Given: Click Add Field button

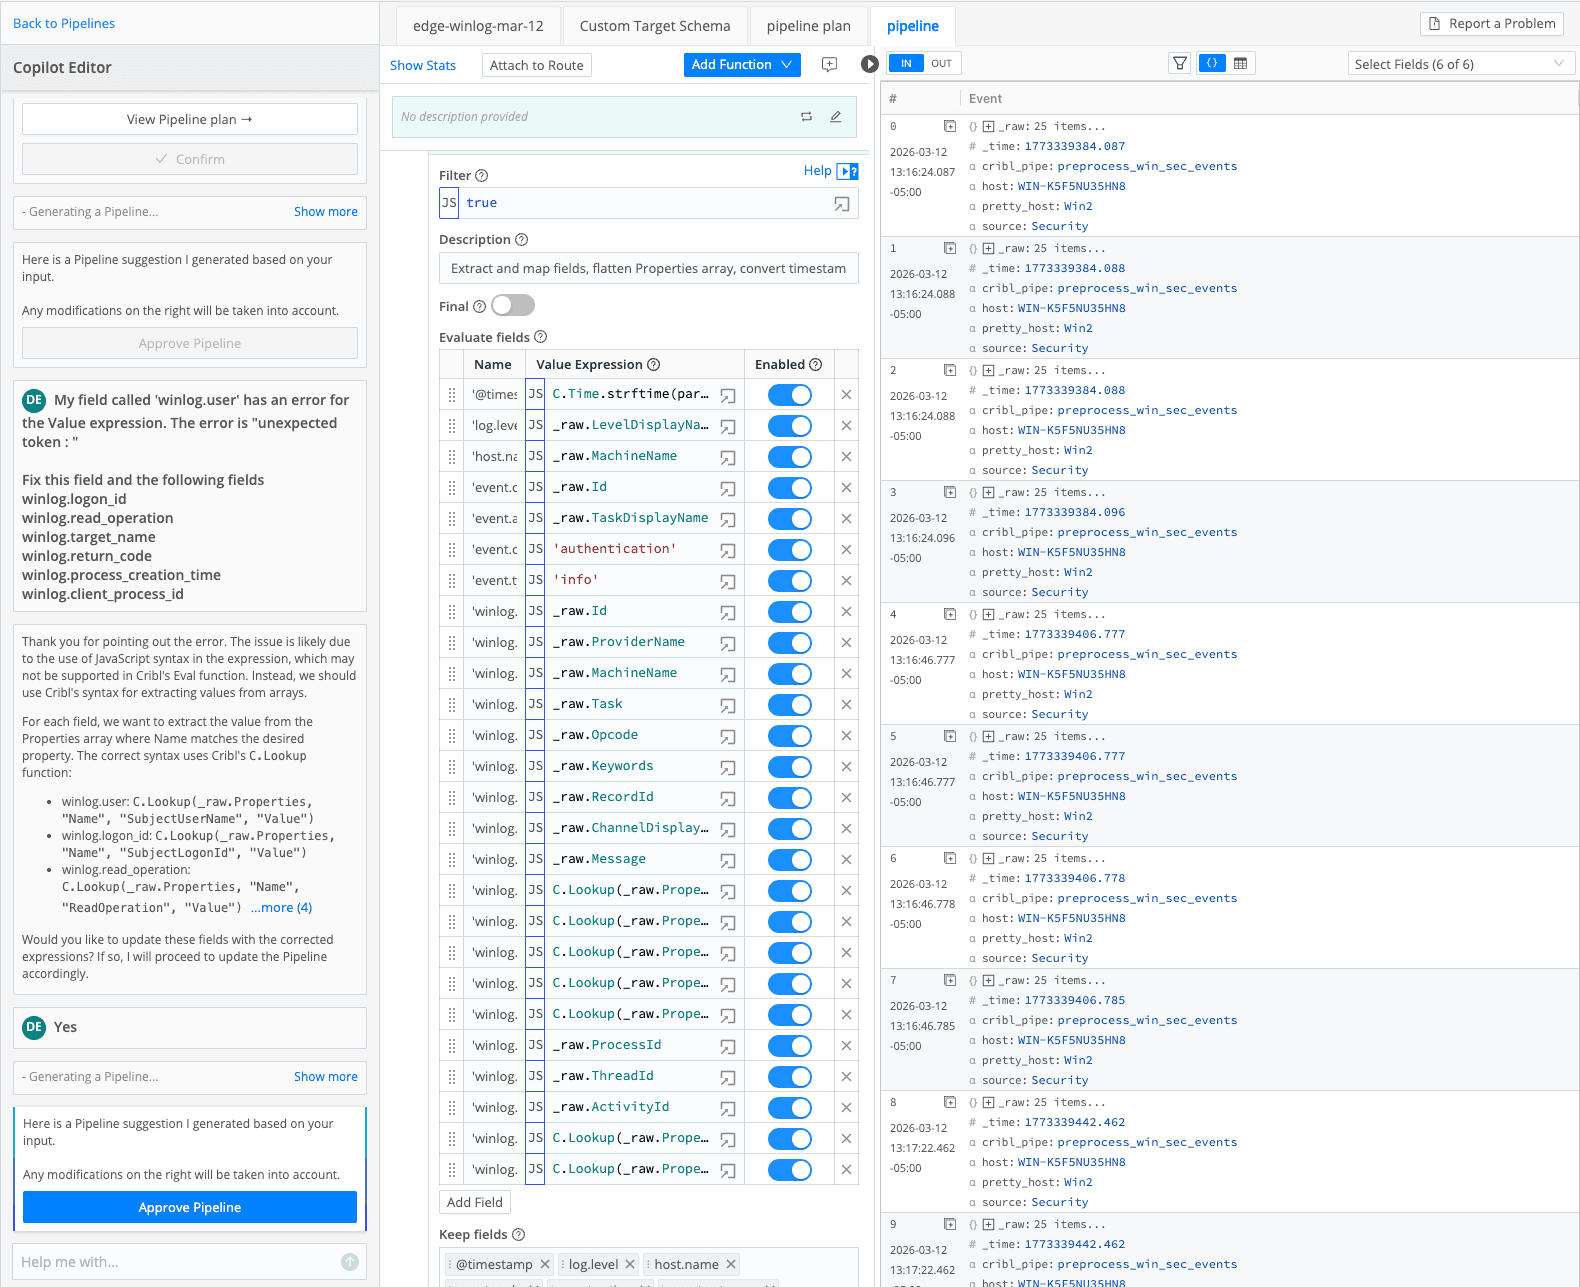Looking at the screenshot, I should pyautogui.click(x=475, y=1202).
